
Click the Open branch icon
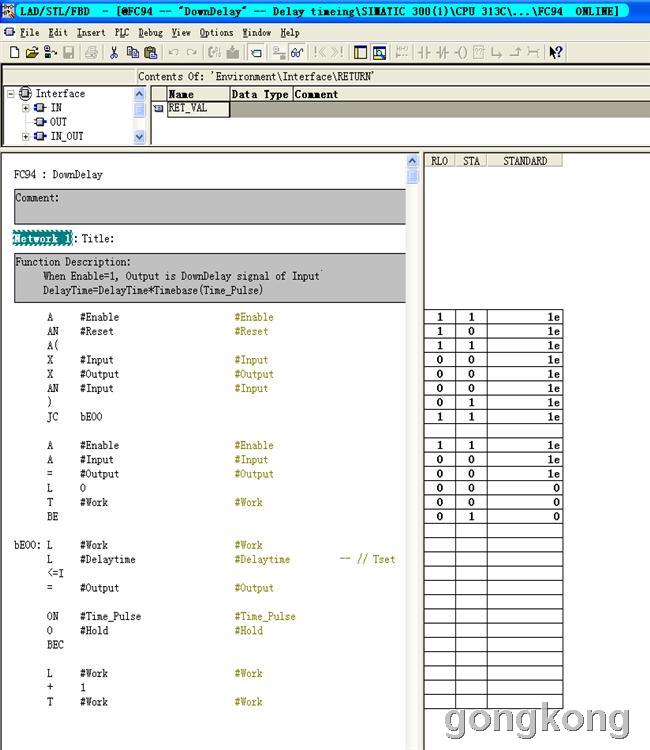pos(496,52)
